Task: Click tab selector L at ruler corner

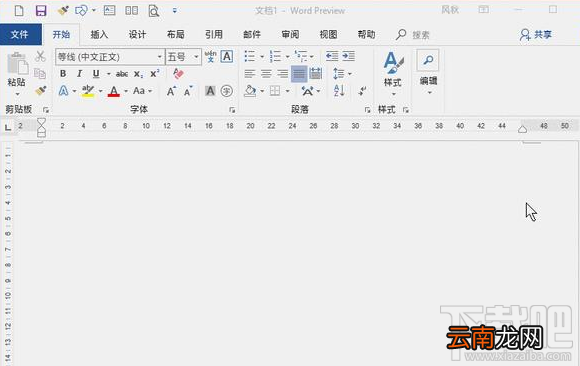Action: [x=7, y=127]
